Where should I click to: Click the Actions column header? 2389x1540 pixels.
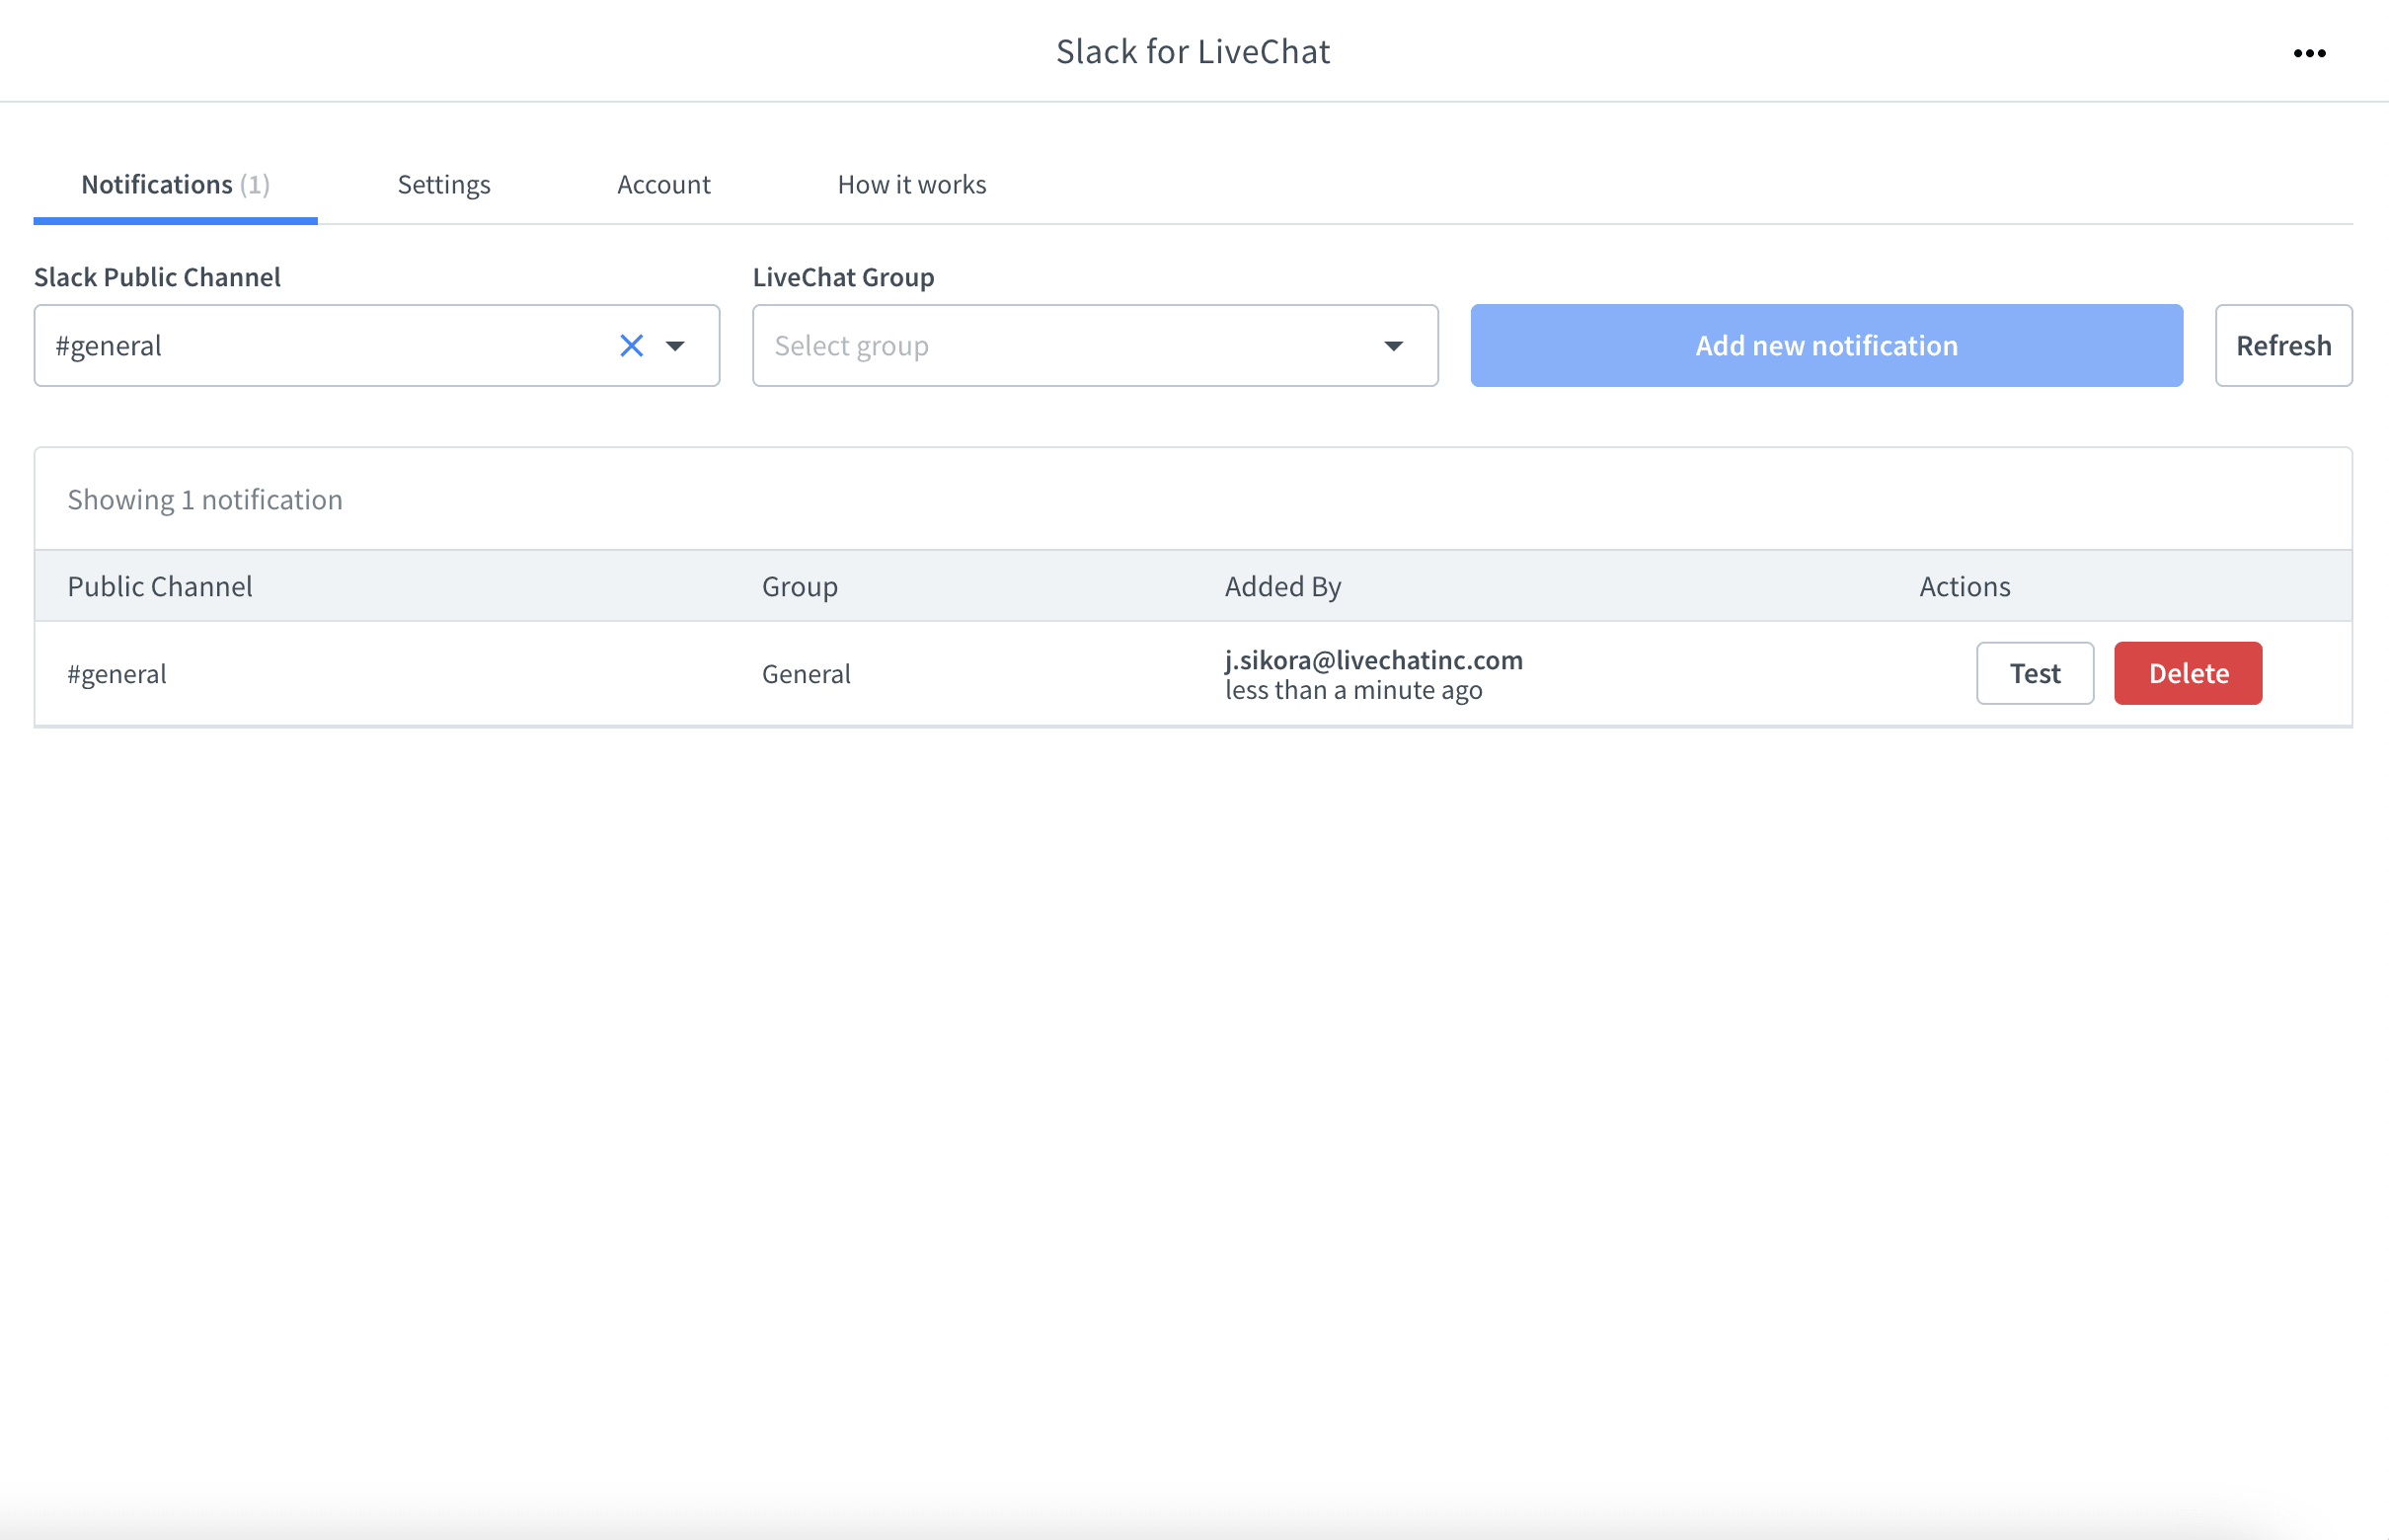[x=1964, y=586]
